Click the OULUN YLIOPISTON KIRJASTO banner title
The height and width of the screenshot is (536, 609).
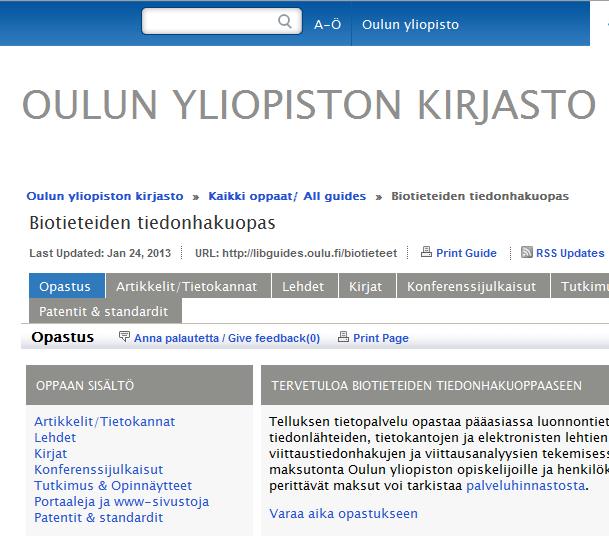[x=309, y=105]
